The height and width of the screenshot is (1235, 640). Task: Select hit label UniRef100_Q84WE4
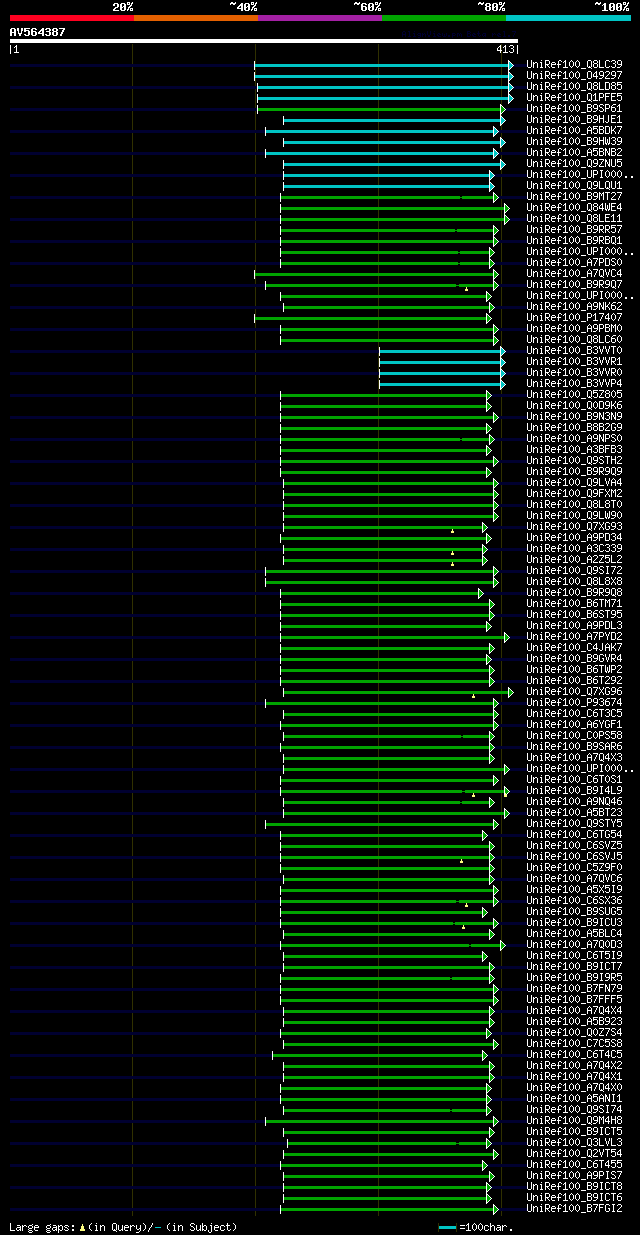(x=575, y=207)
